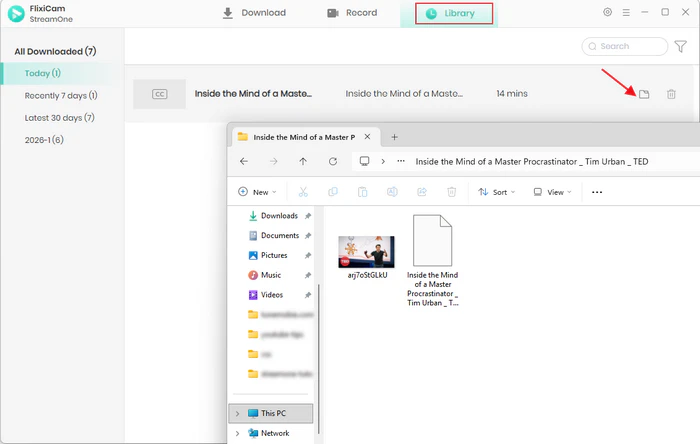
Task: Open the Download tab in FlixiCam
Action: point(254,13)
